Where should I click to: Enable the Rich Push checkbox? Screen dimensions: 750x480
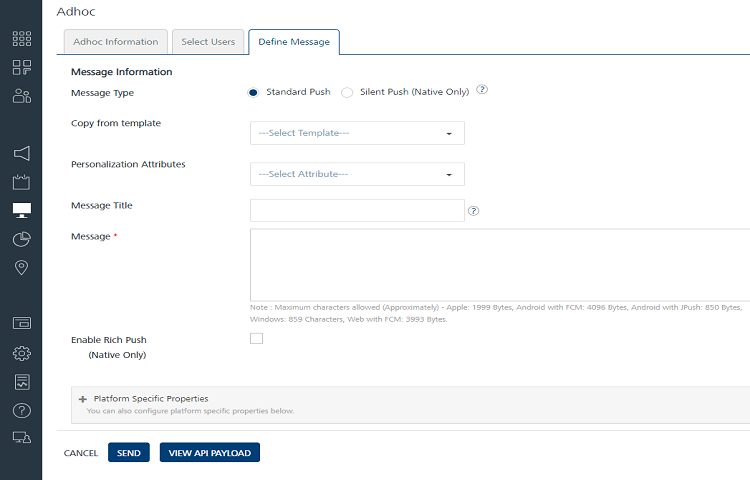(256, 338)
